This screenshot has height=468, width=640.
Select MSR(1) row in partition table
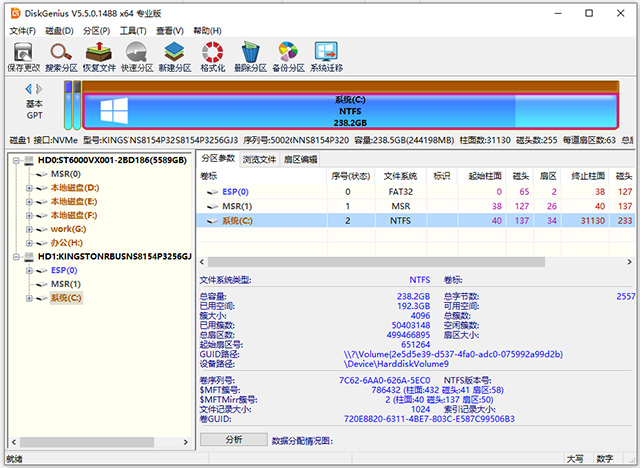coord(416,206)
